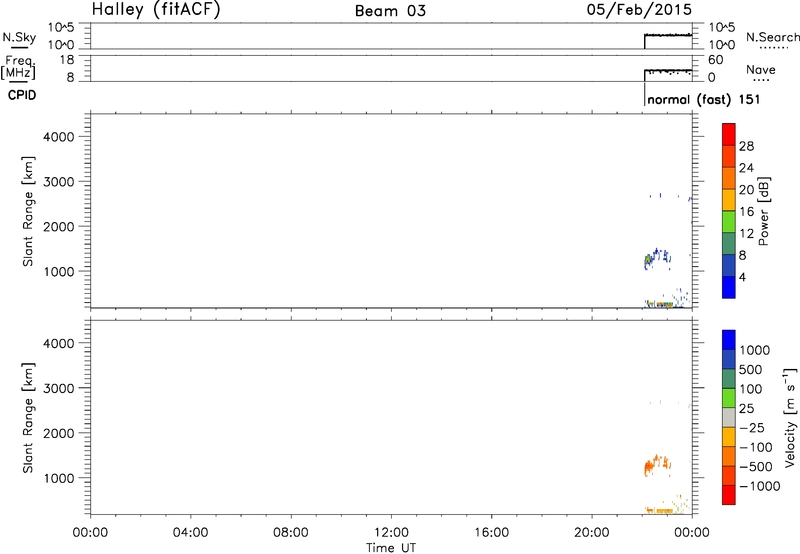
Task: Click the 'Halley (fitACF)' title text
Action: [156, 9]
